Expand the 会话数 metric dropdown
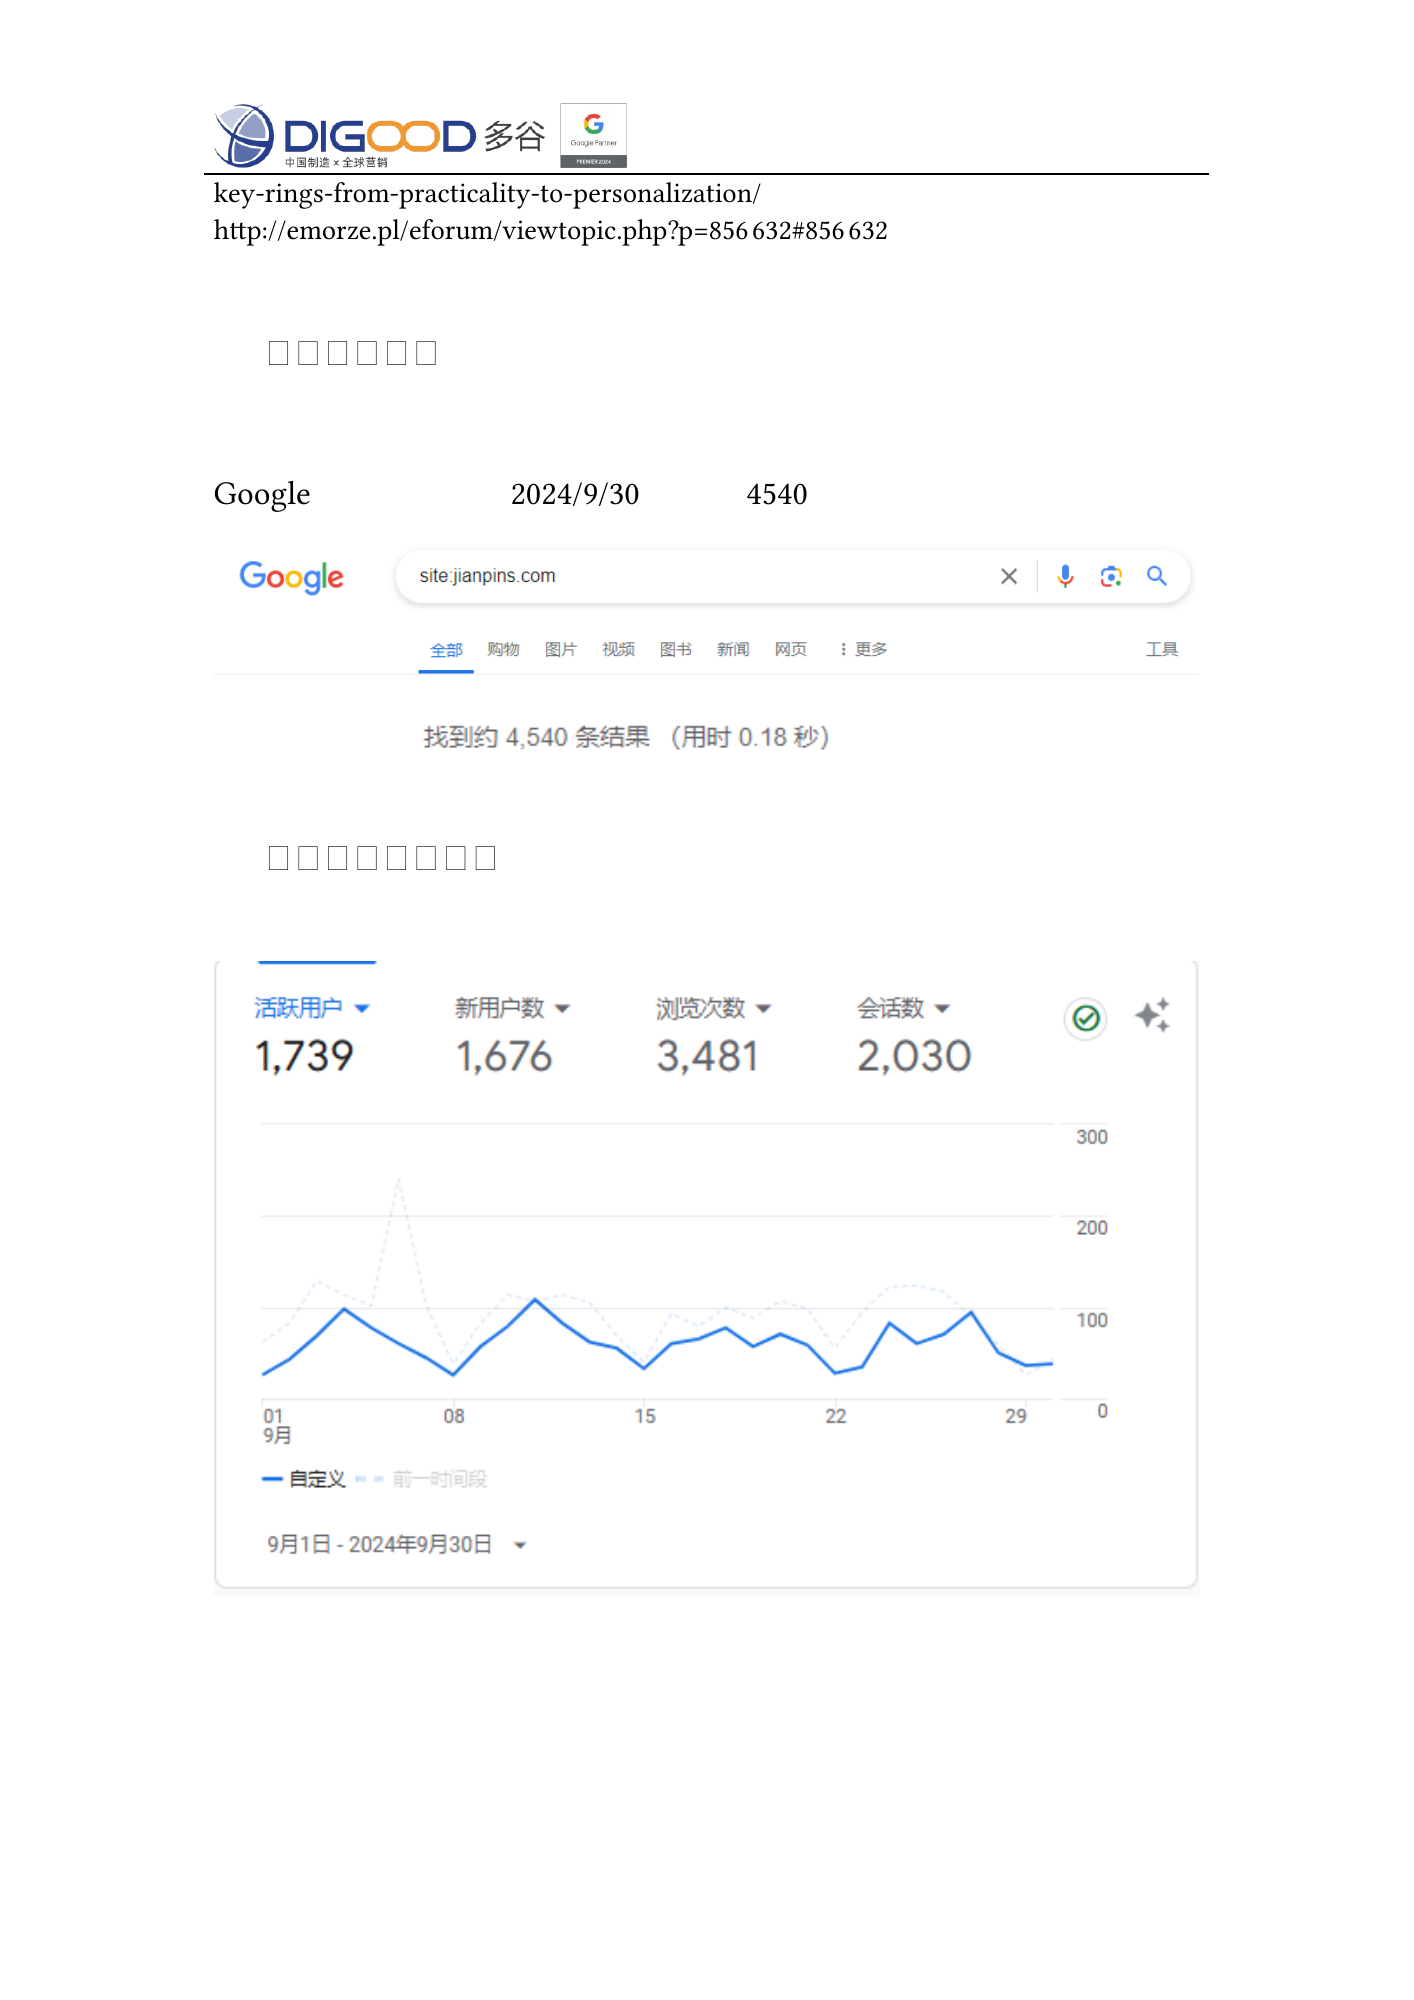The width and height of the screenshot is (1414, 2000). (x=941, y=1008)
